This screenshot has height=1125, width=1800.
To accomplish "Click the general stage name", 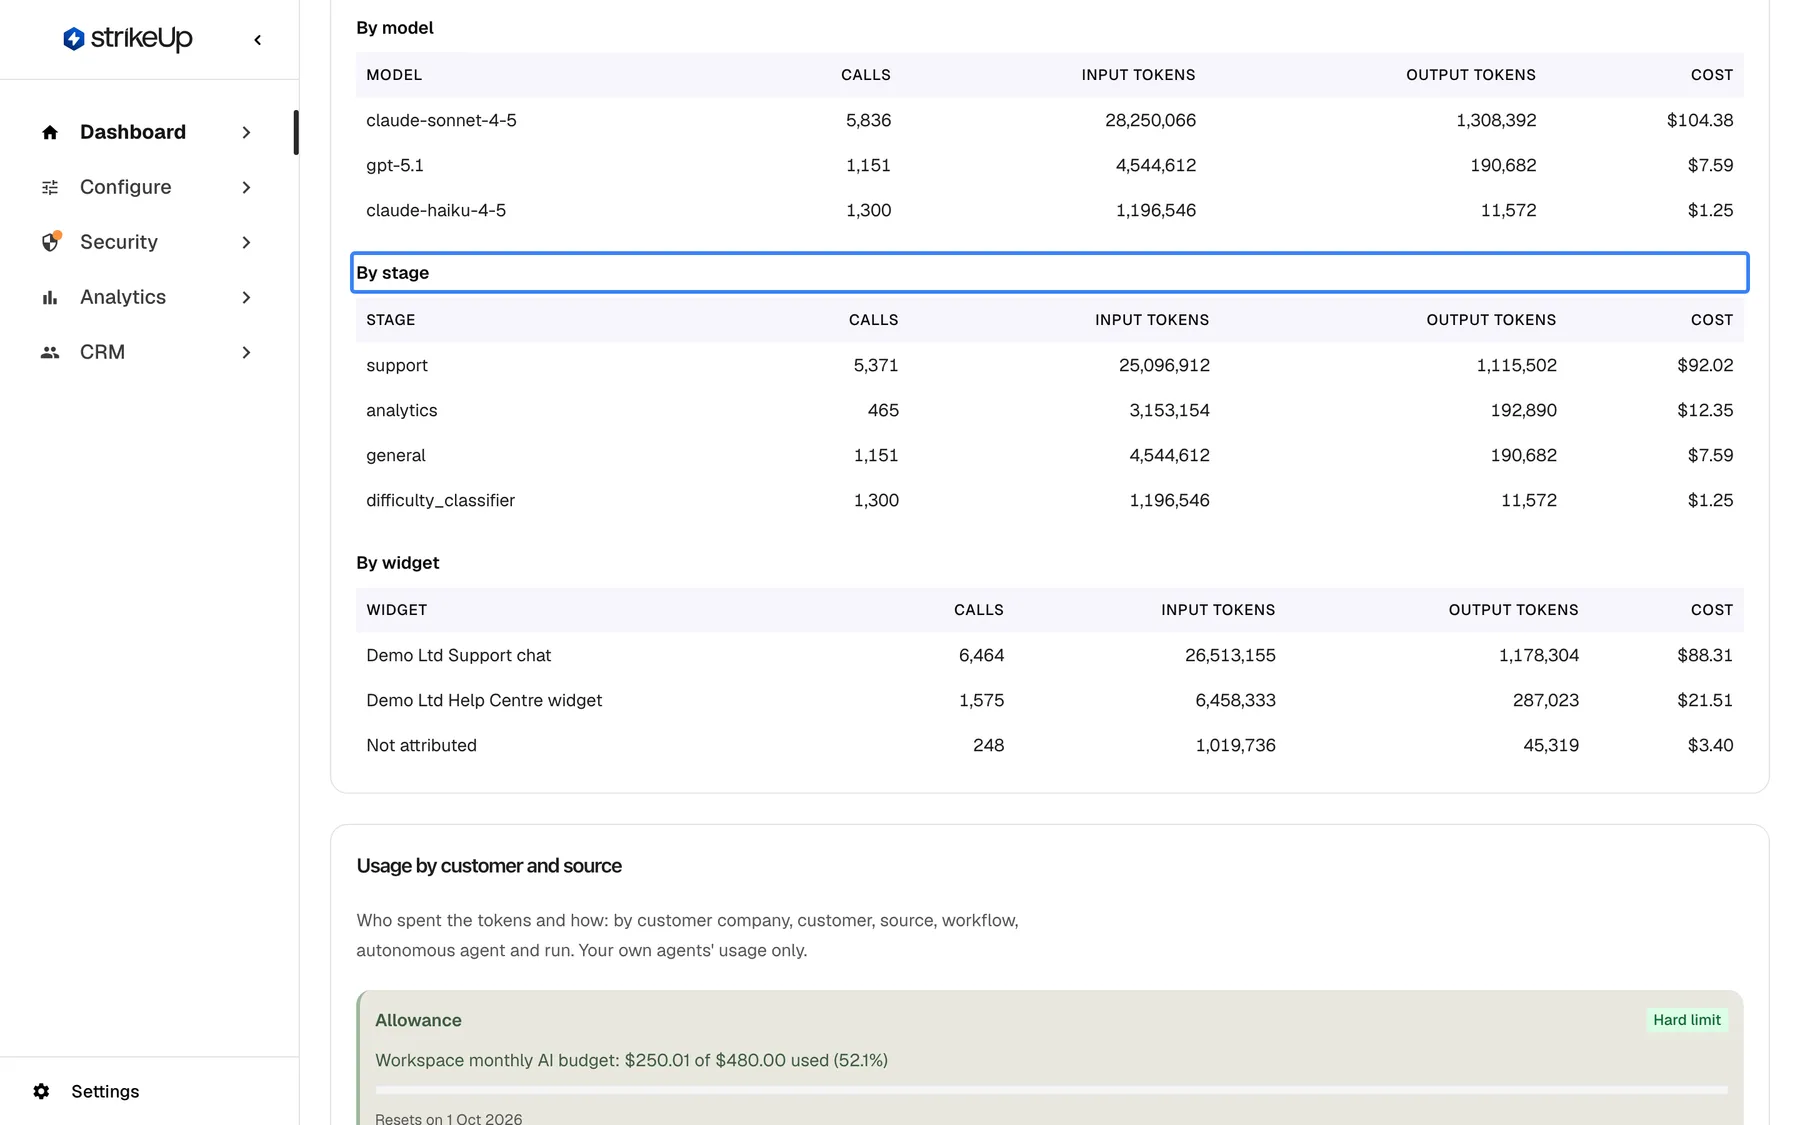I will click(x=396, y=455).
